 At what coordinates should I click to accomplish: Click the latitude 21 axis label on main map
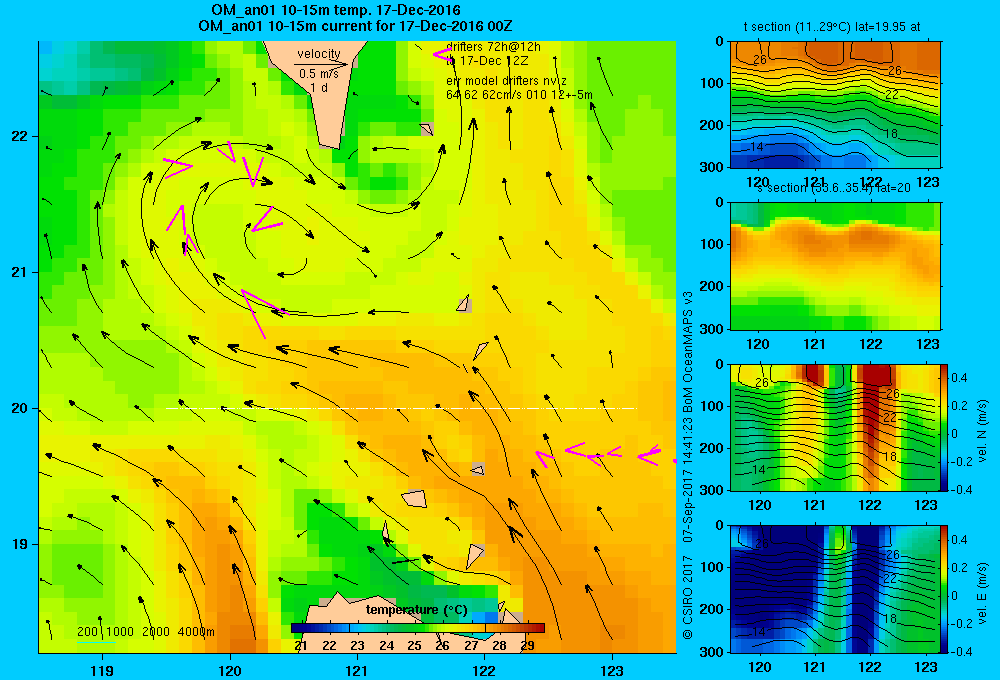coord(20,272)
